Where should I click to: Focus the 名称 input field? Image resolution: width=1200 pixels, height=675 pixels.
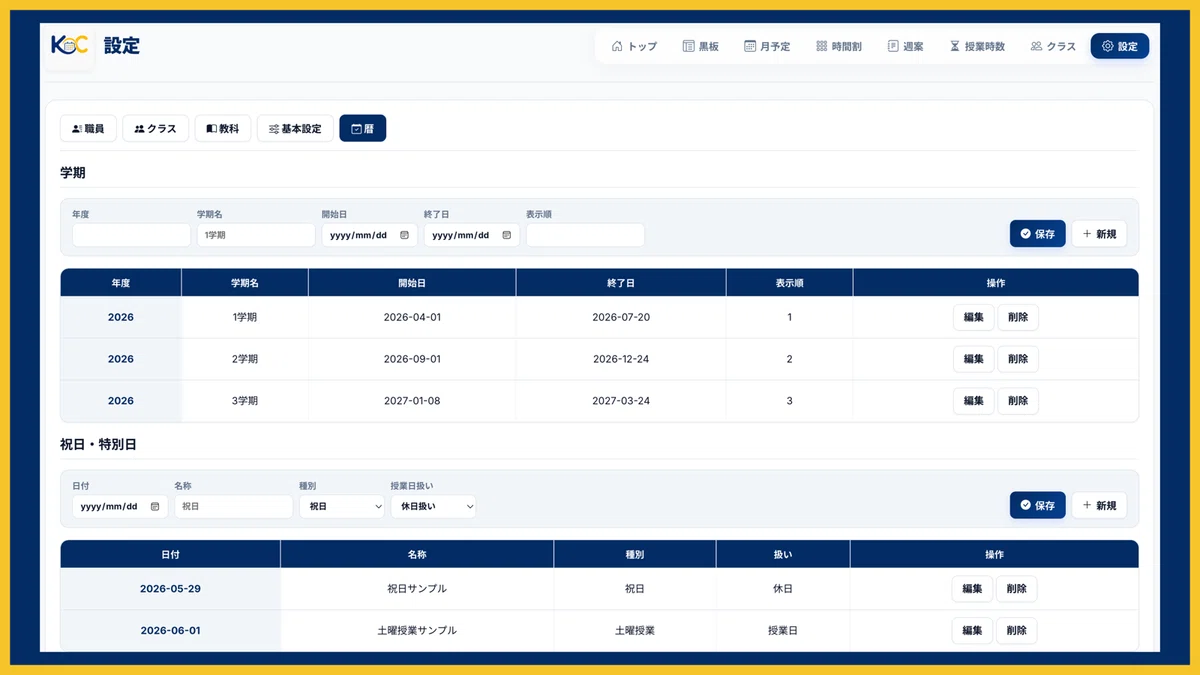[x=234, y=506]
